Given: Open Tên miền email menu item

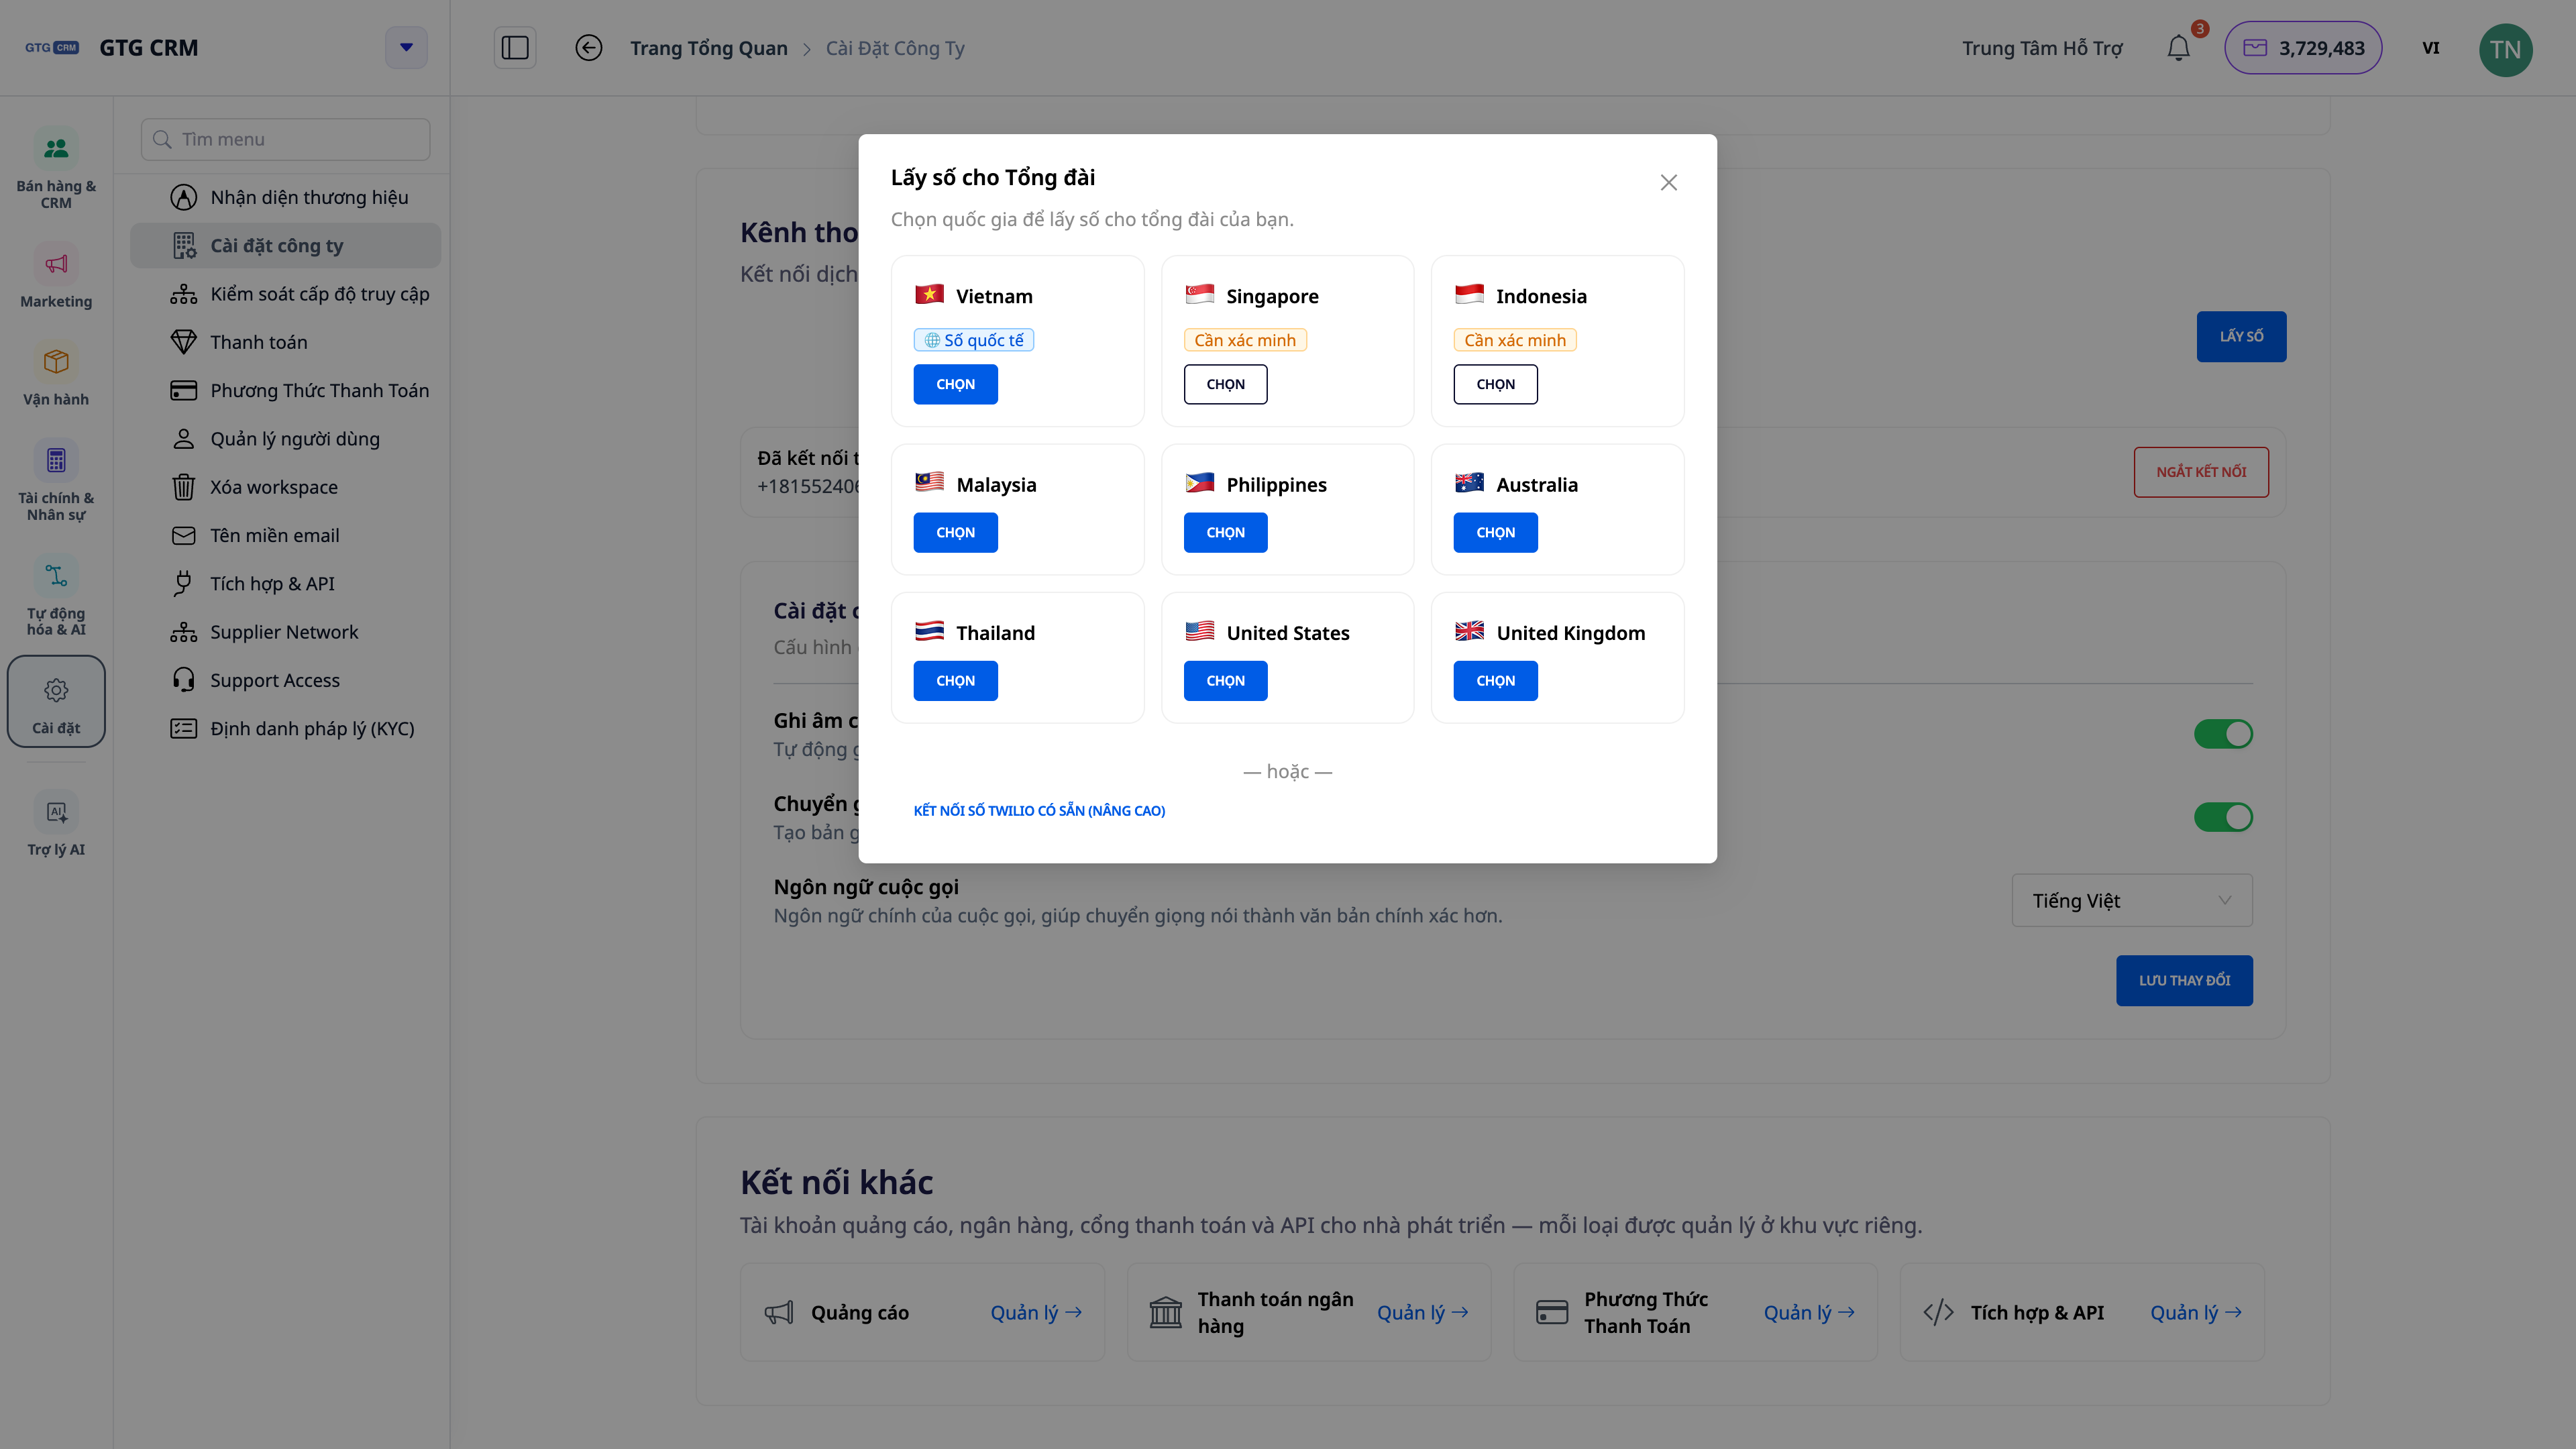Looking at the screenshot, I should pos(286,535).
